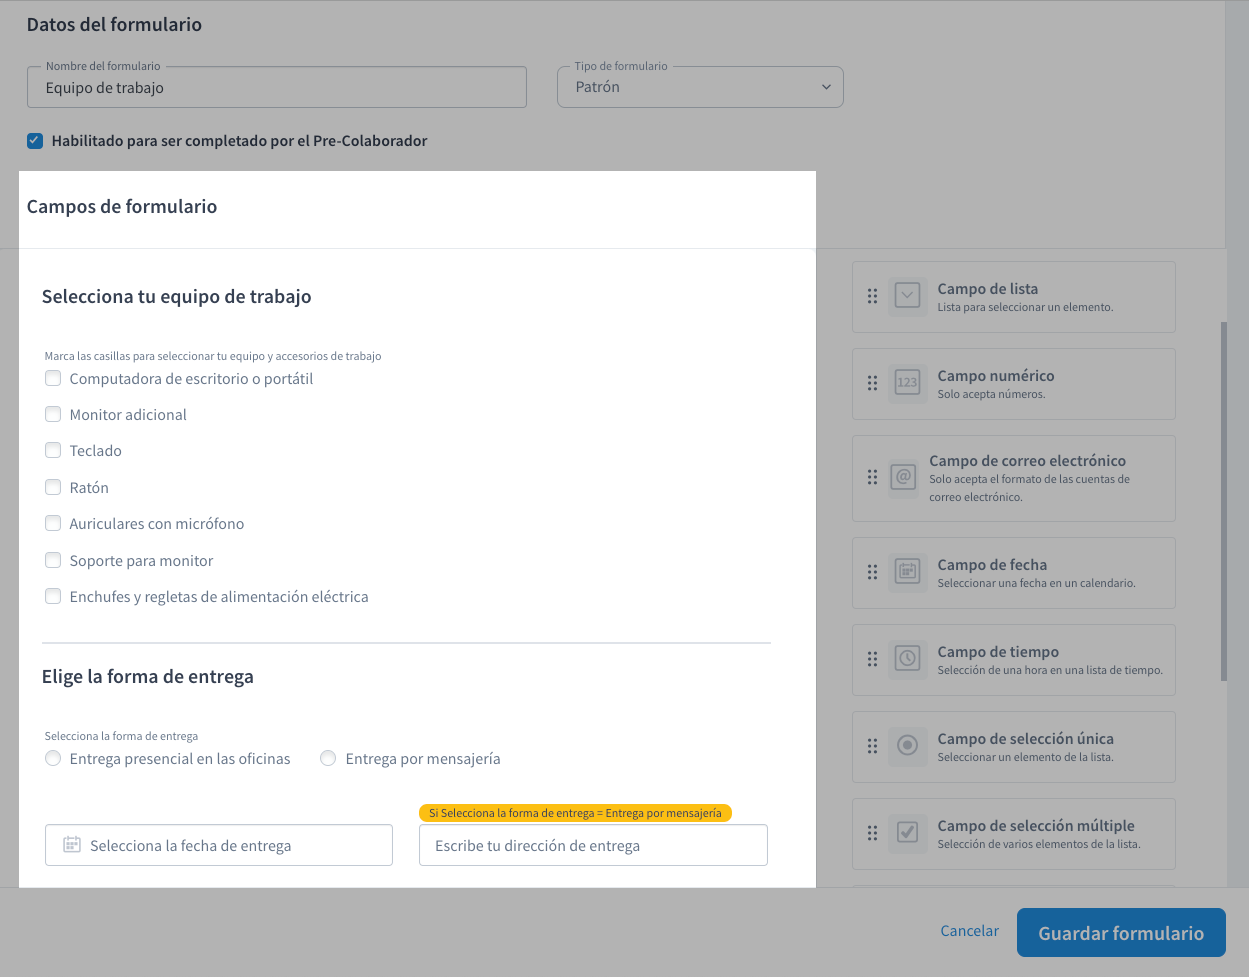The image size is (1249, 977).
Task: Click calendar icon in delivery date field
Action: pyautogui.click(x=71, y=845)
